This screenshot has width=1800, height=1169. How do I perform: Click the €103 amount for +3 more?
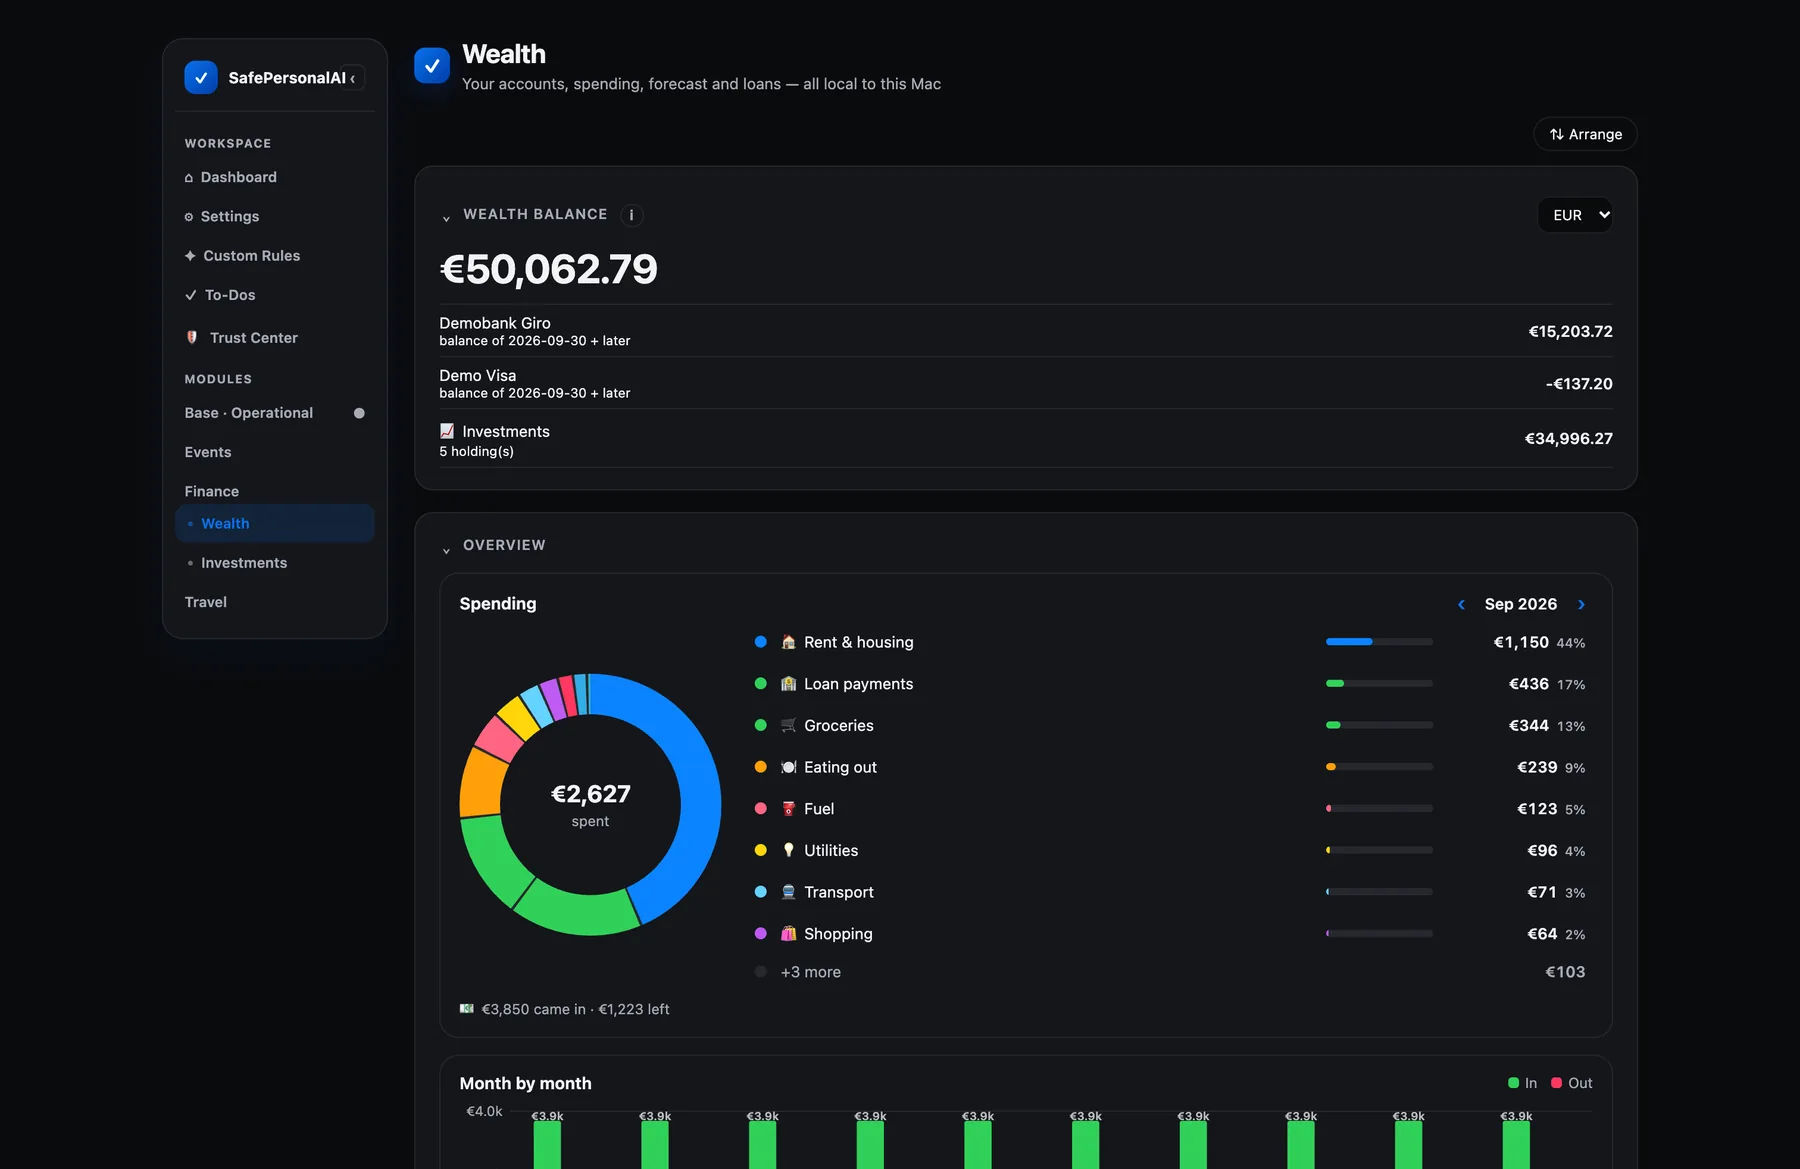[x=1565, y=972]
